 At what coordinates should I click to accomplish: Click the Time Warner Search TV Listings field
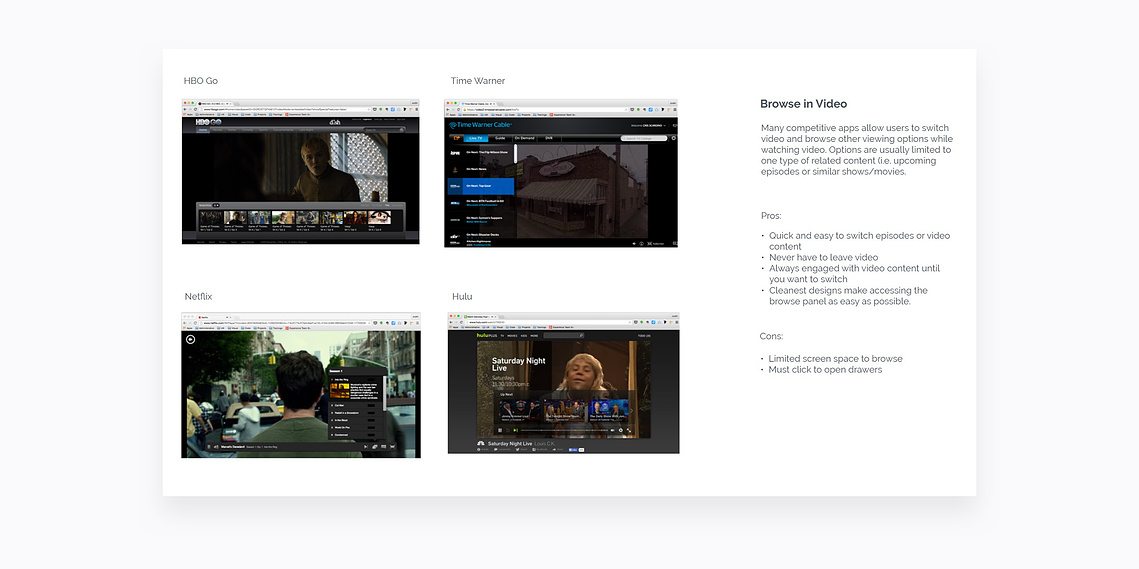644,138
